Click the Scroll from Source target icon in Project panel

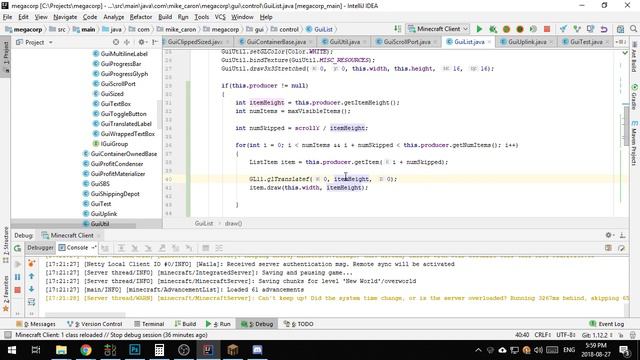pyautogui.click(x=116, y=42)
